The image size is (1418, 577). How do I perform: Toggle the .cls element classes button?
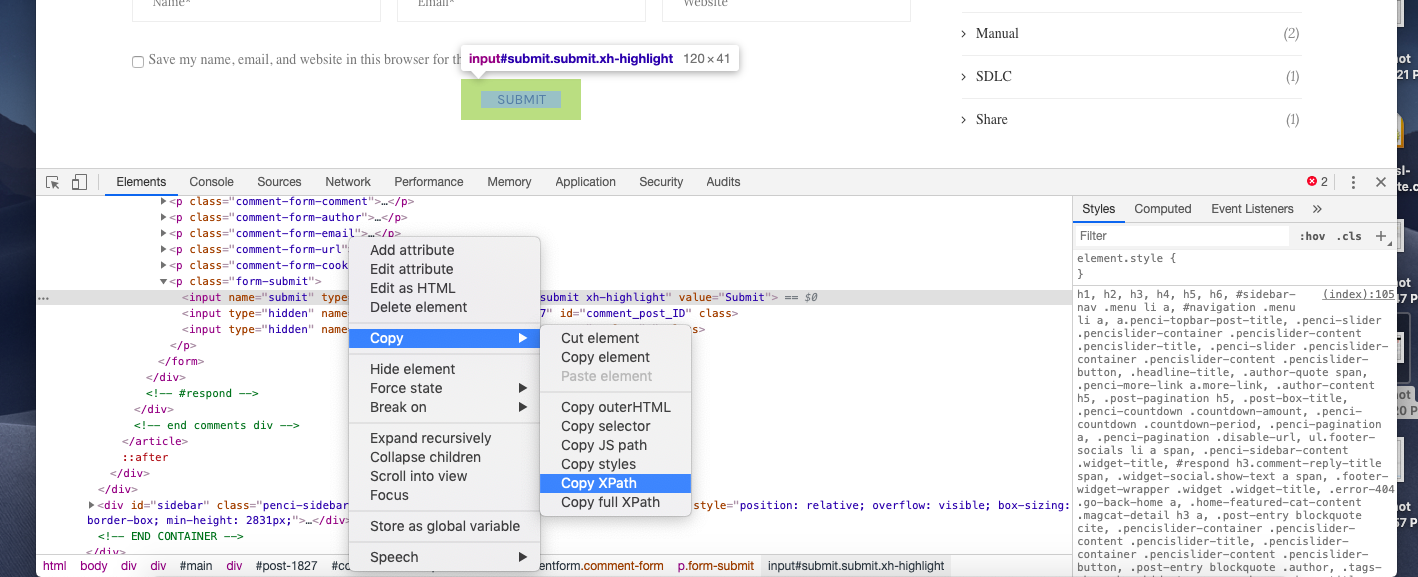point(1350,236)
